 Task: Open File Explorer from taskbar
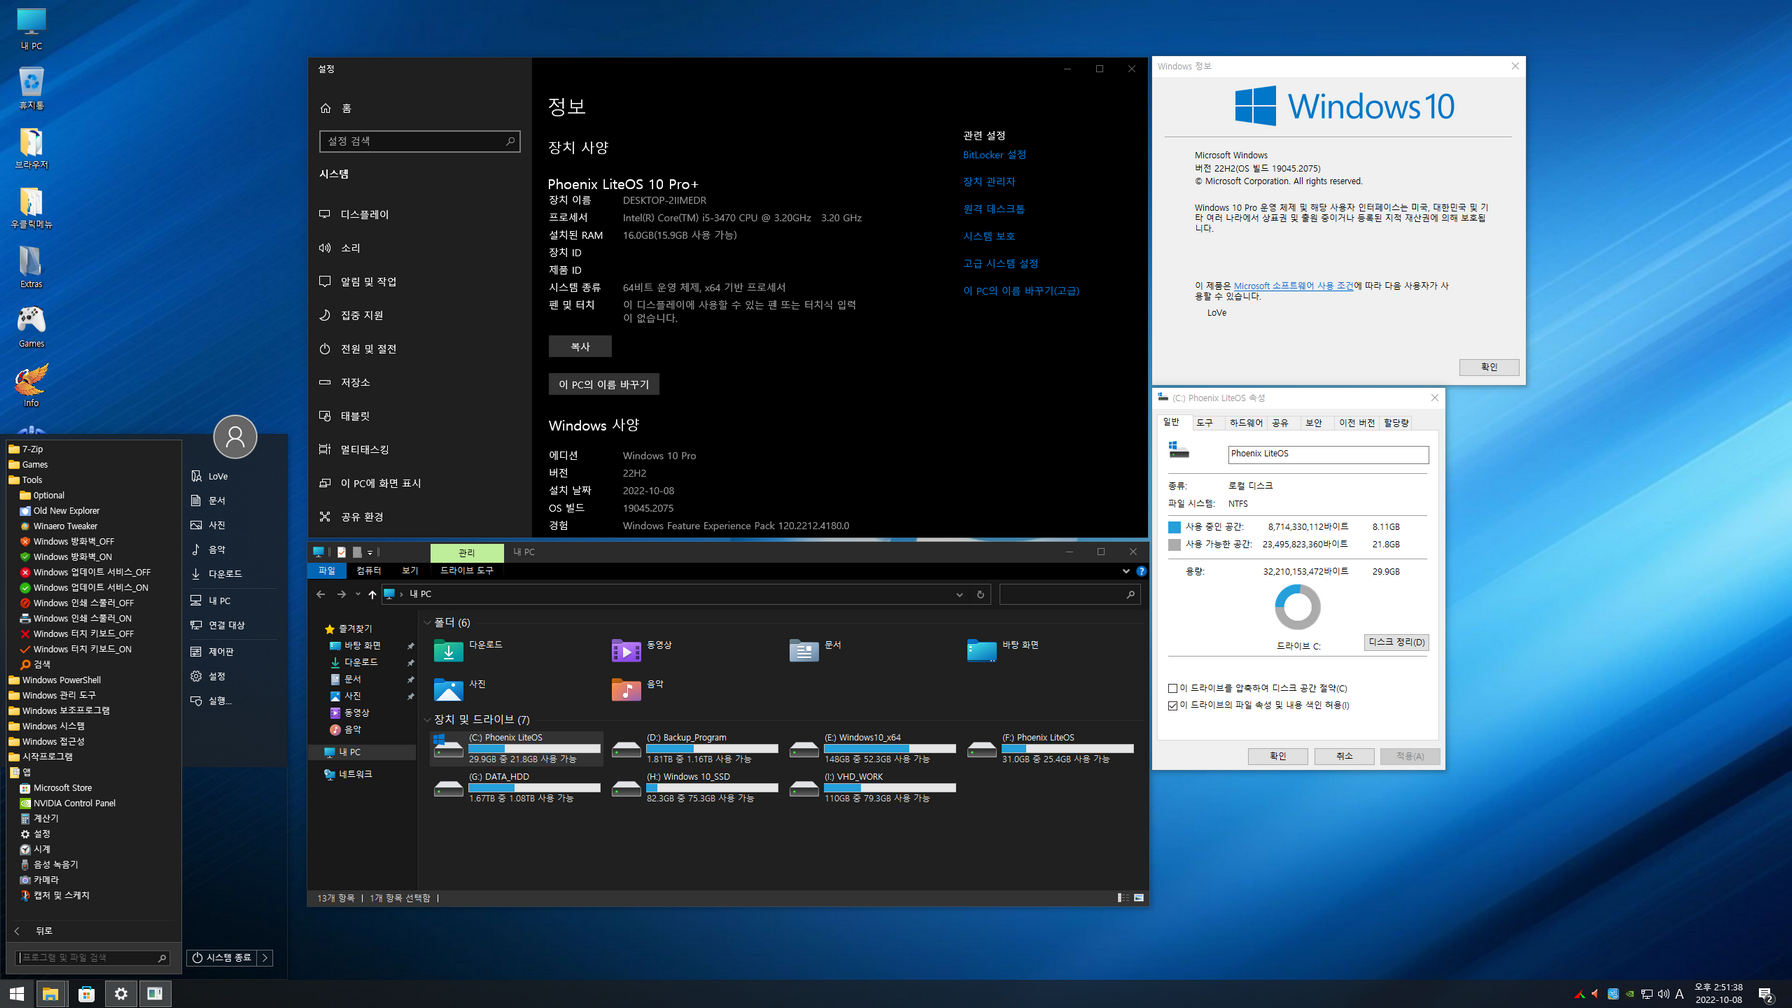(x=50, y=993)
